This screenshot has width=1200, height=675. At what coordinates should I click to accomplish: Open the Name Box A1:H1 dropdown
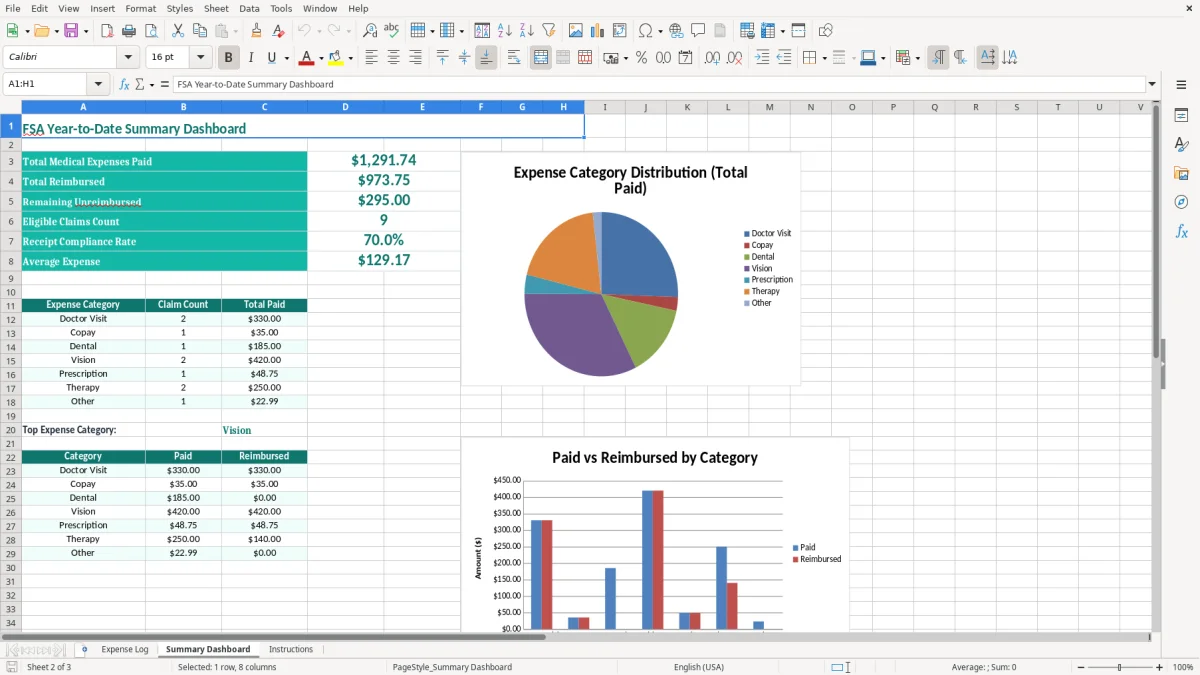(x=98, y=84)
